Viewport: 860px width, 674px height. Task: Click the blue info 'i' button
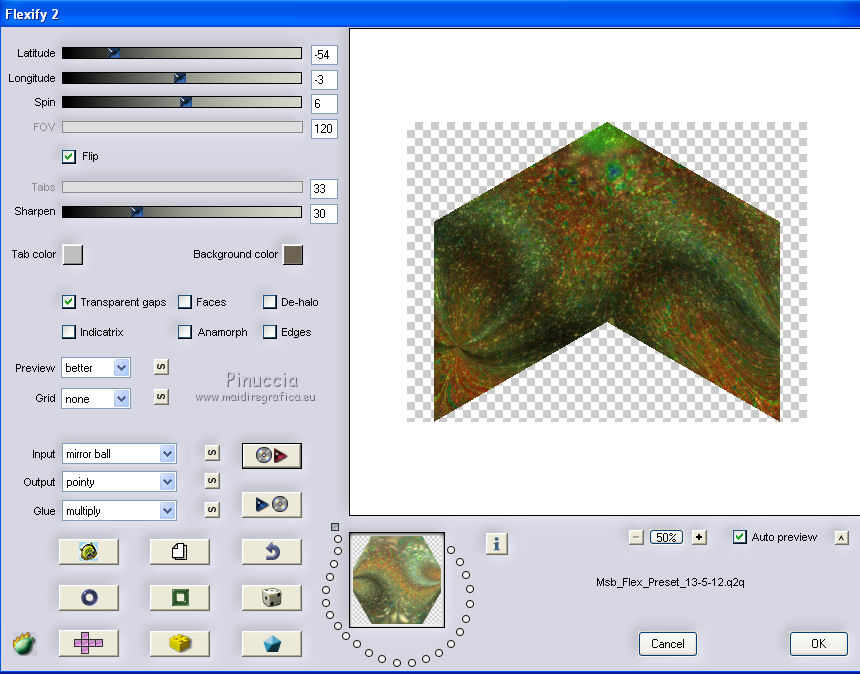tap(496, 544)
